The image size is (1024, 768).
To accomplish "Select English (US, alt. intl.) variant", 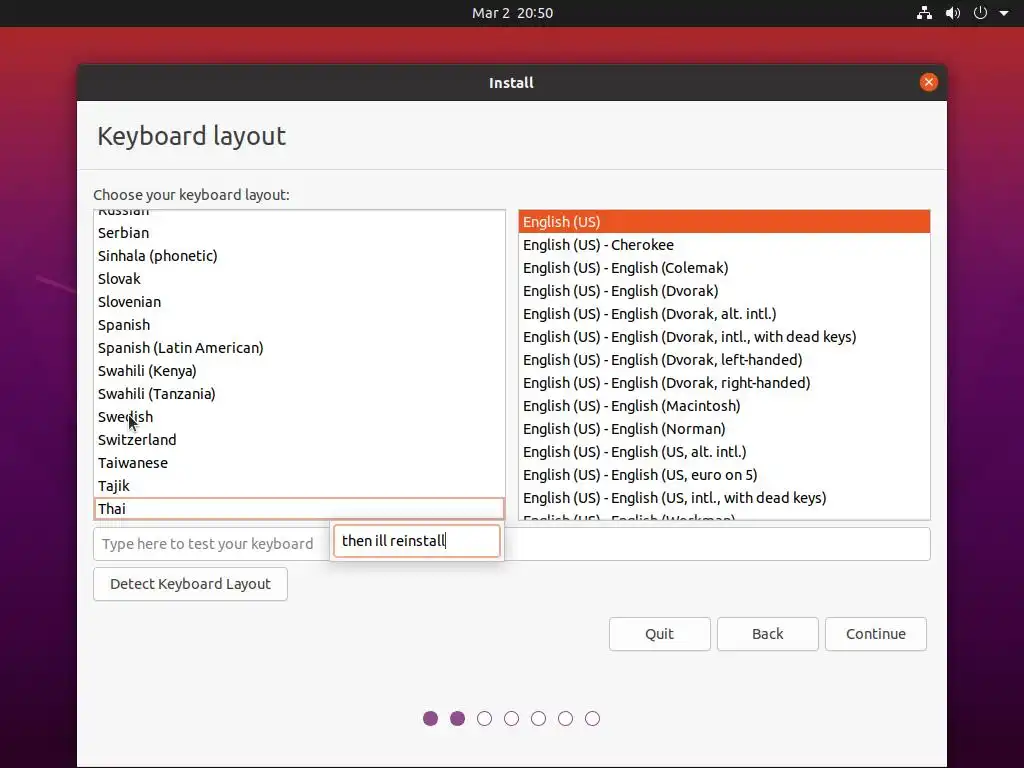I will [x=724, y=452].
